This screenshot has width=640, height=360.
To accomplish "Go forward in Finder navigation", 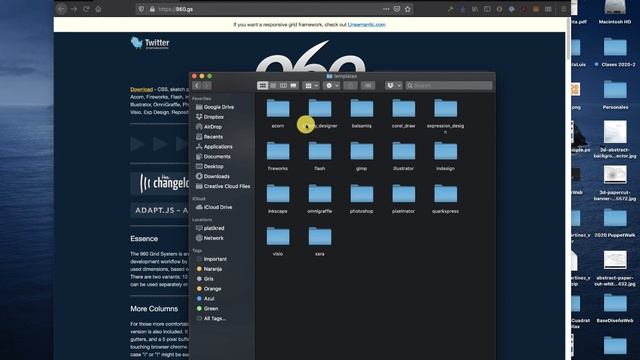I will (x=207, y=85).
